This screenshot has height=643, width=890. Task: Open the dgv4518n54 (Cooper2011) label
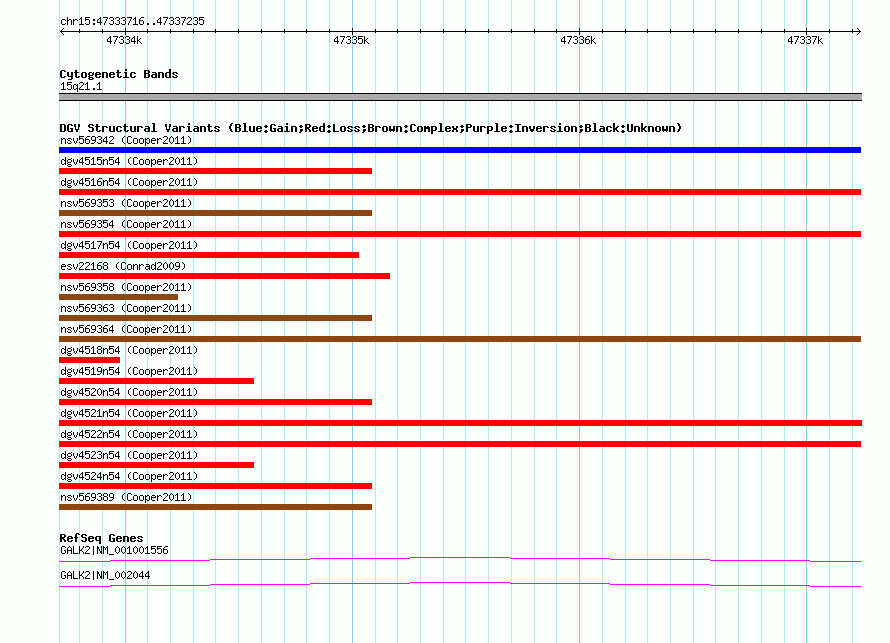point(129,350)
